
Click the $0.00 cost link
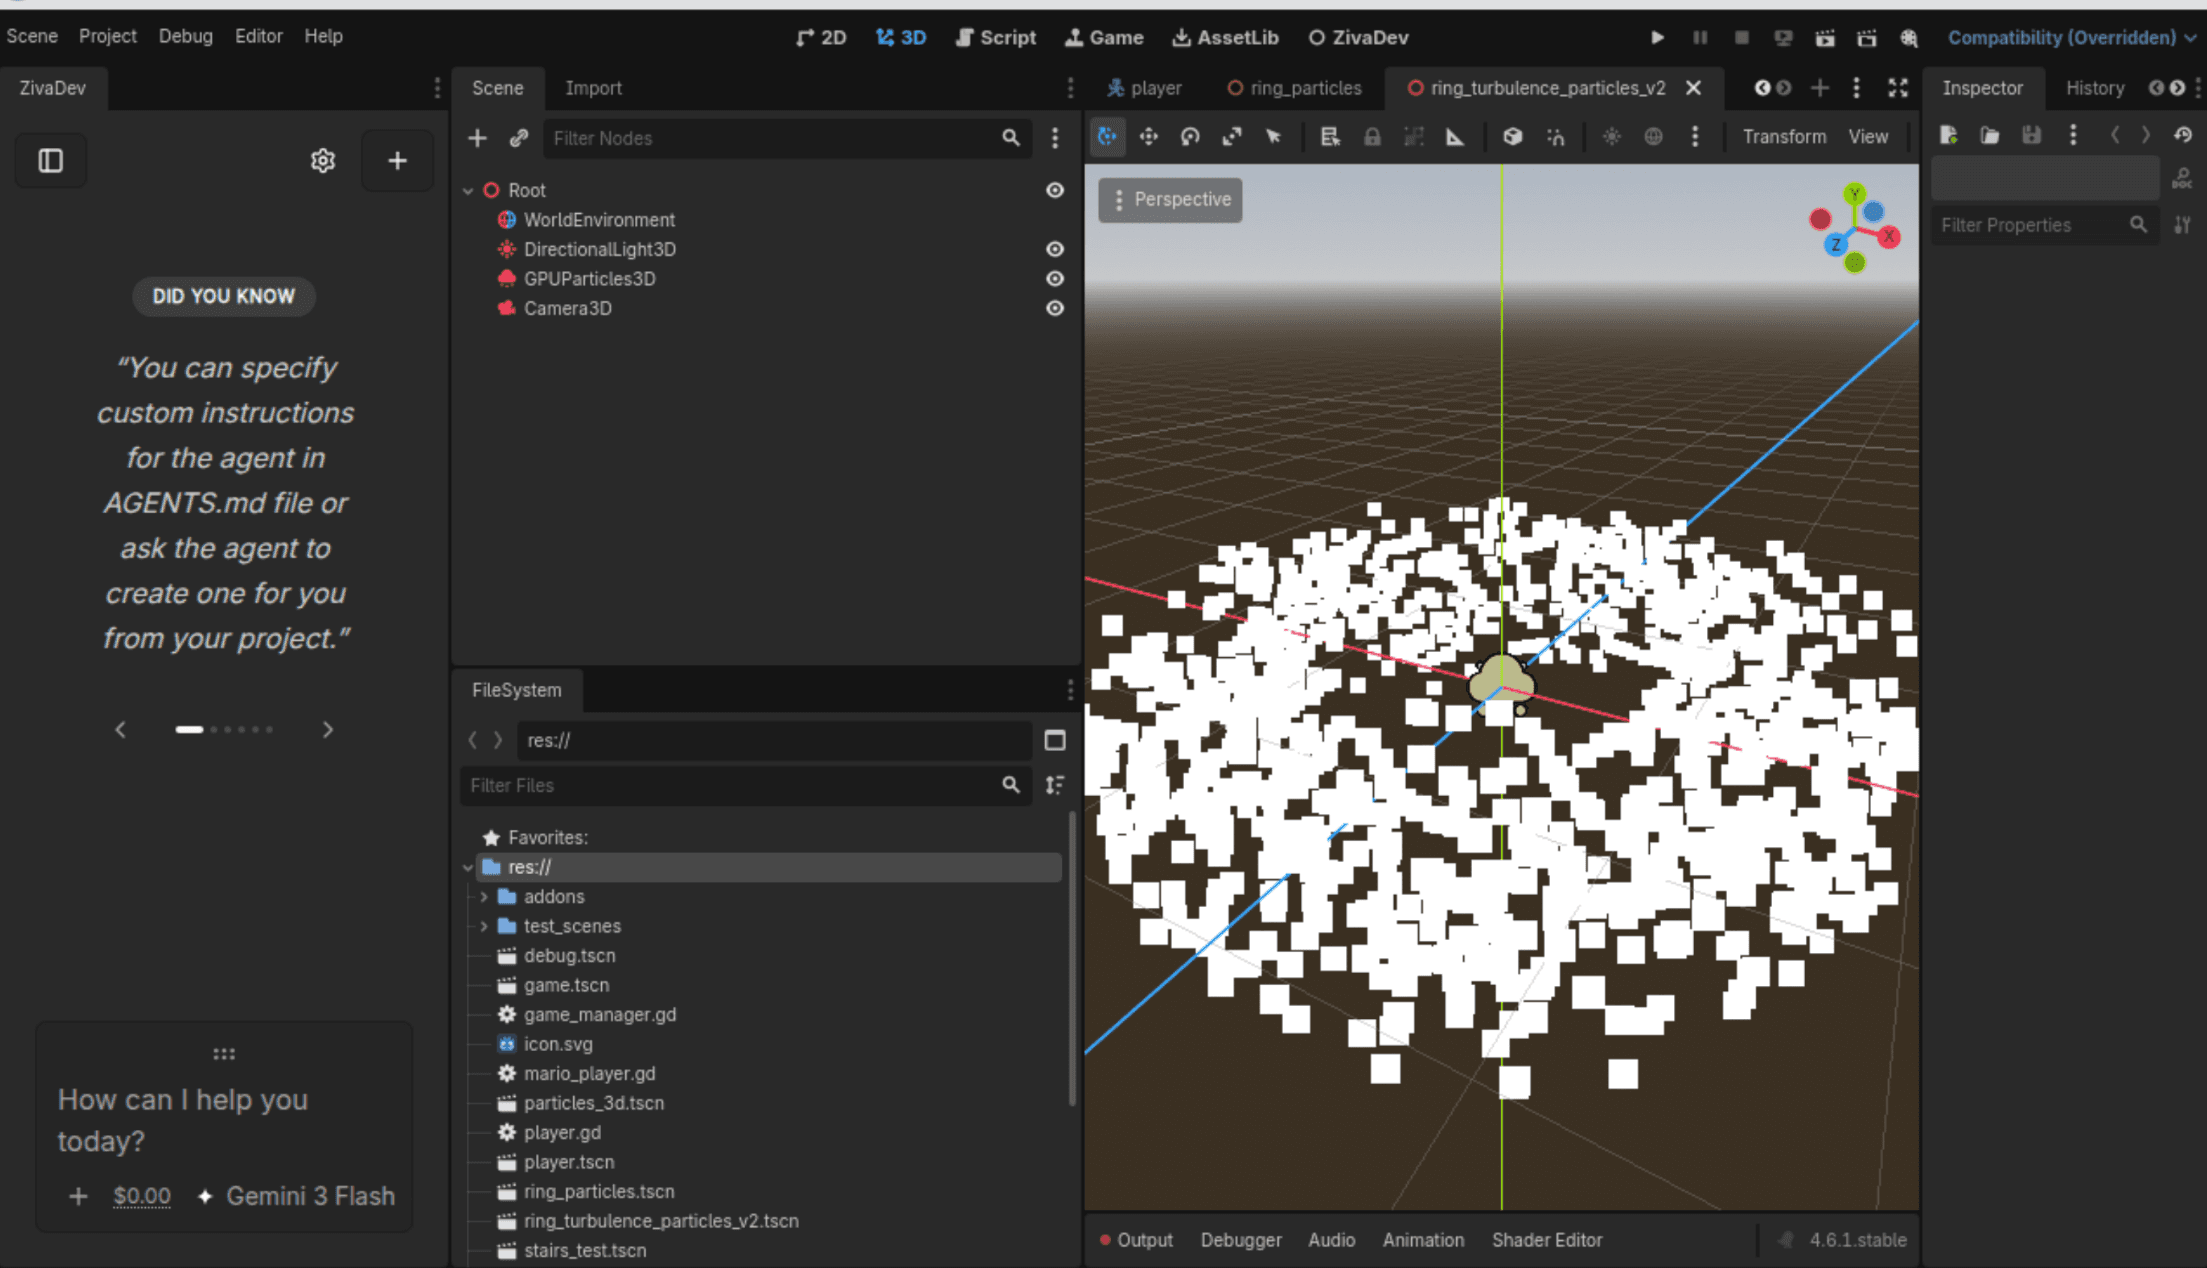(142, 1196)
